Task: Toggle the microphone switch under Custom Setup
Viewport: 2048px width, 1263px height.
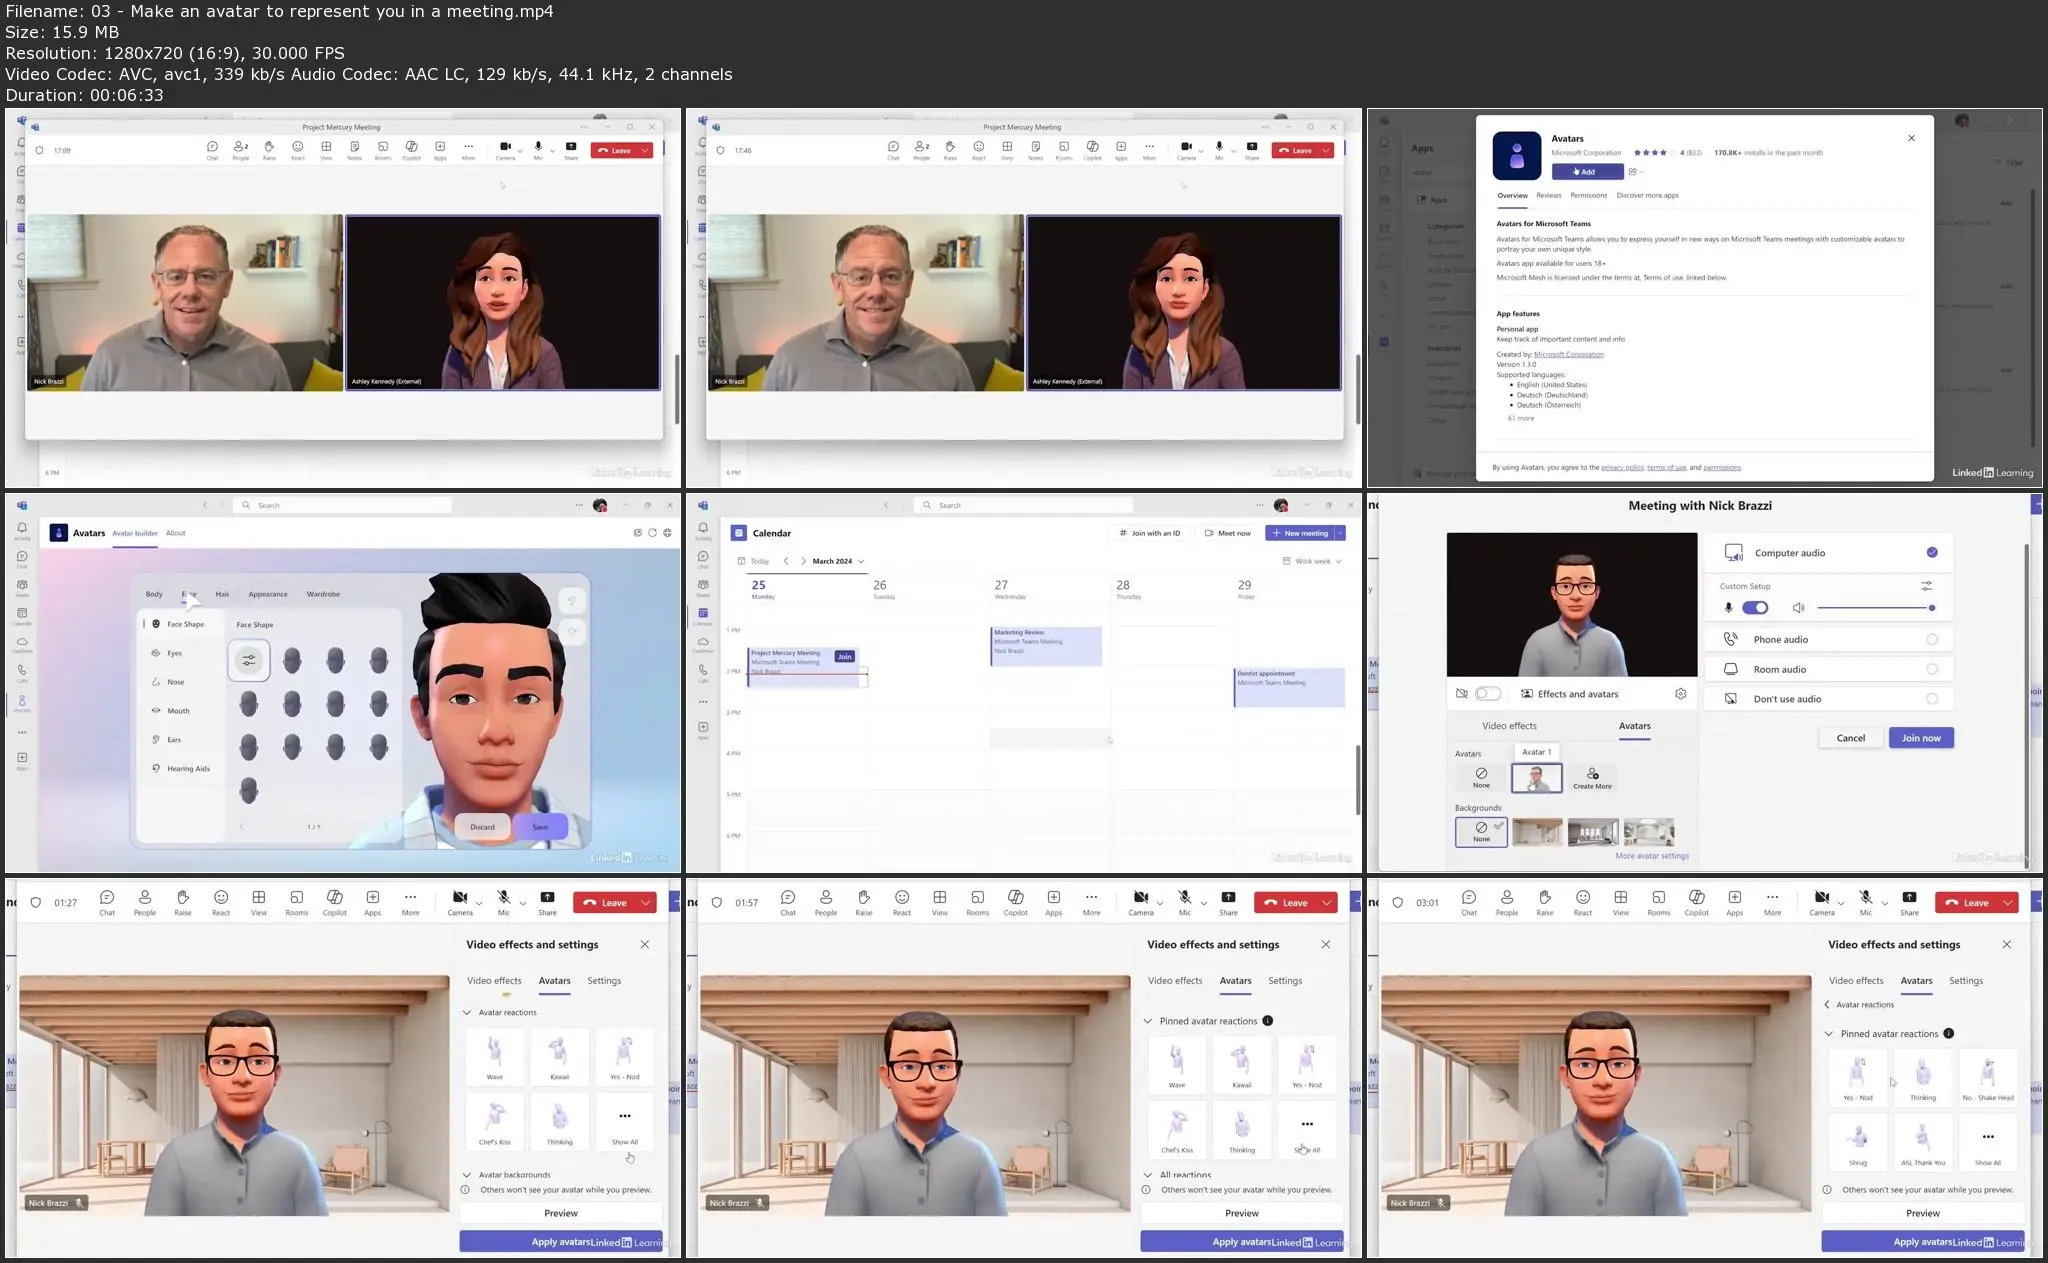Action: tap(1755, 608)
